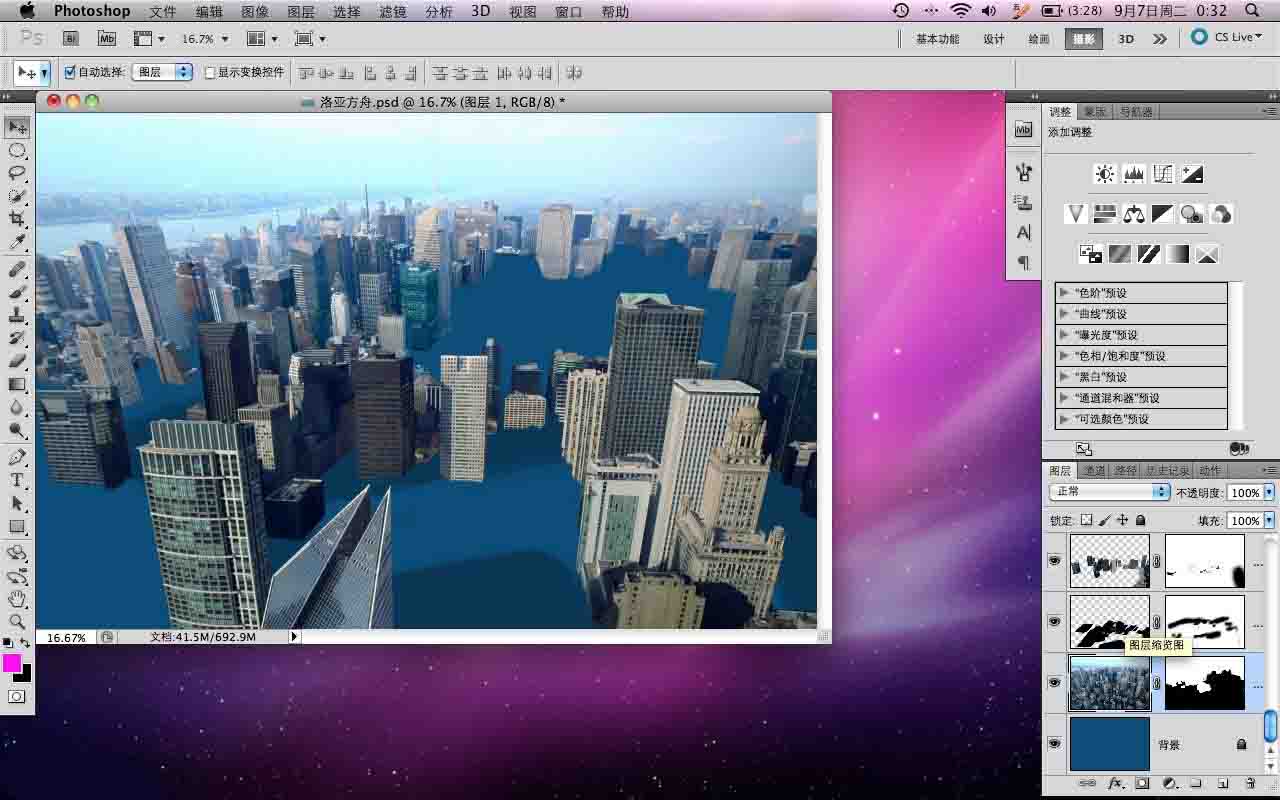
Task: Hide the topmost layer via its eye icon
Action: [x=1054, y=561]
